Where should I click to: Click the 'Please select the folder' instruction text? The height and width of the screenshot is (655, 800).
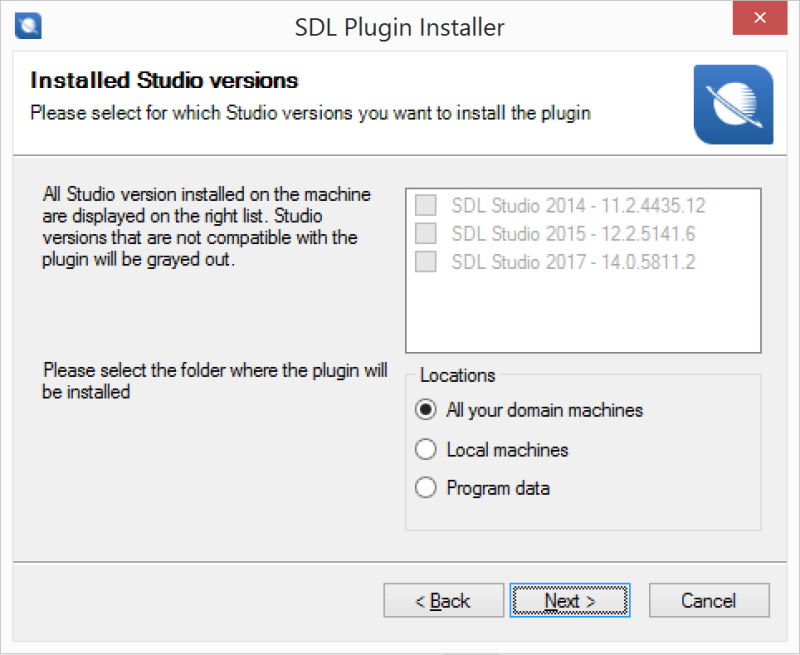click(x=215, y=381)
